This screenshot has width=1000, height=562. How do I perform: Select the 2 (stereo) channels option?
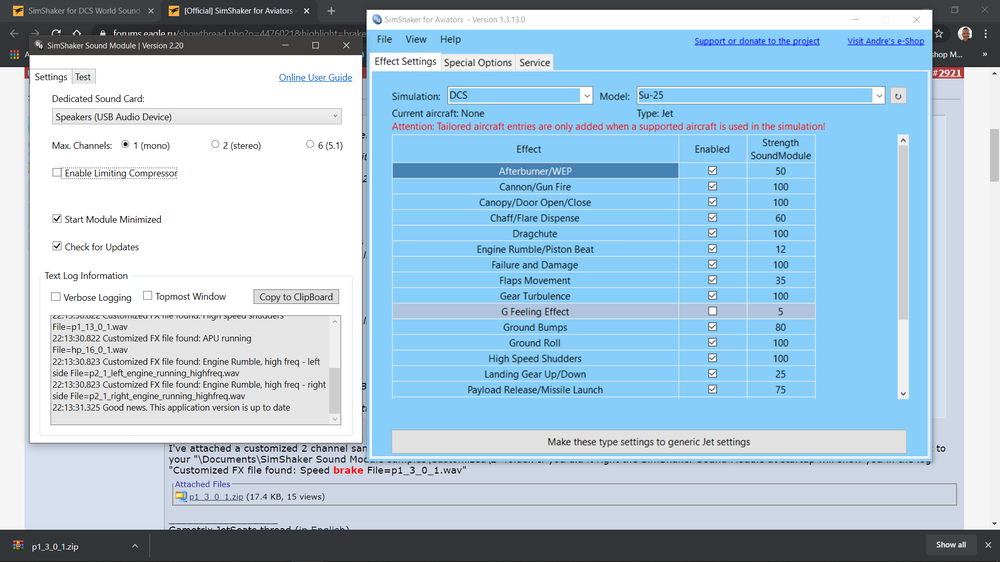(215, 145)
